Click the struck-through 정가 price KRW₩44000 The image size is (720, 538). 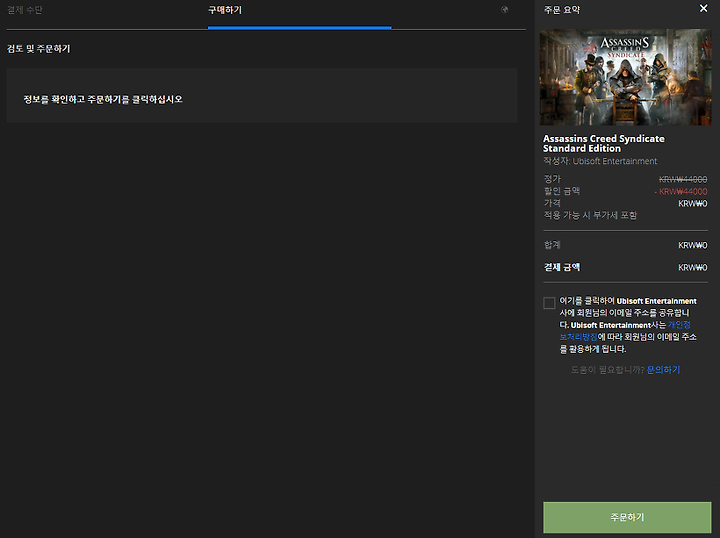[x=683, y=179]
